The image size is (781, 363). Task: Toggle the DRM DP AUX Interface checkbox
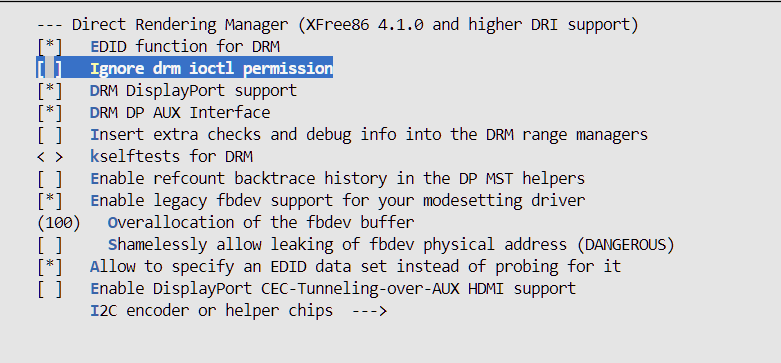click(50, 113)
